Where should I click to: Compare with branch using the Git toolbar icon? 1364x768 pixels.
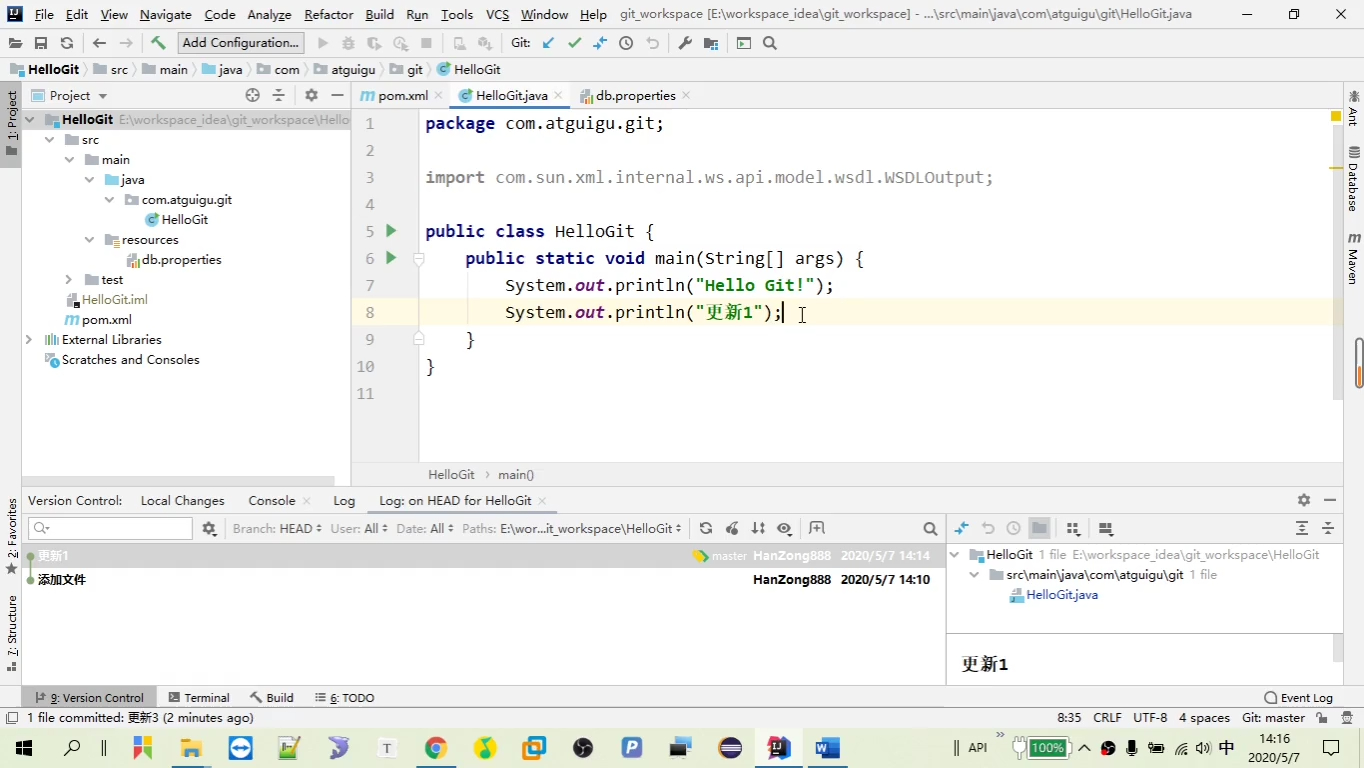[599, 43]
